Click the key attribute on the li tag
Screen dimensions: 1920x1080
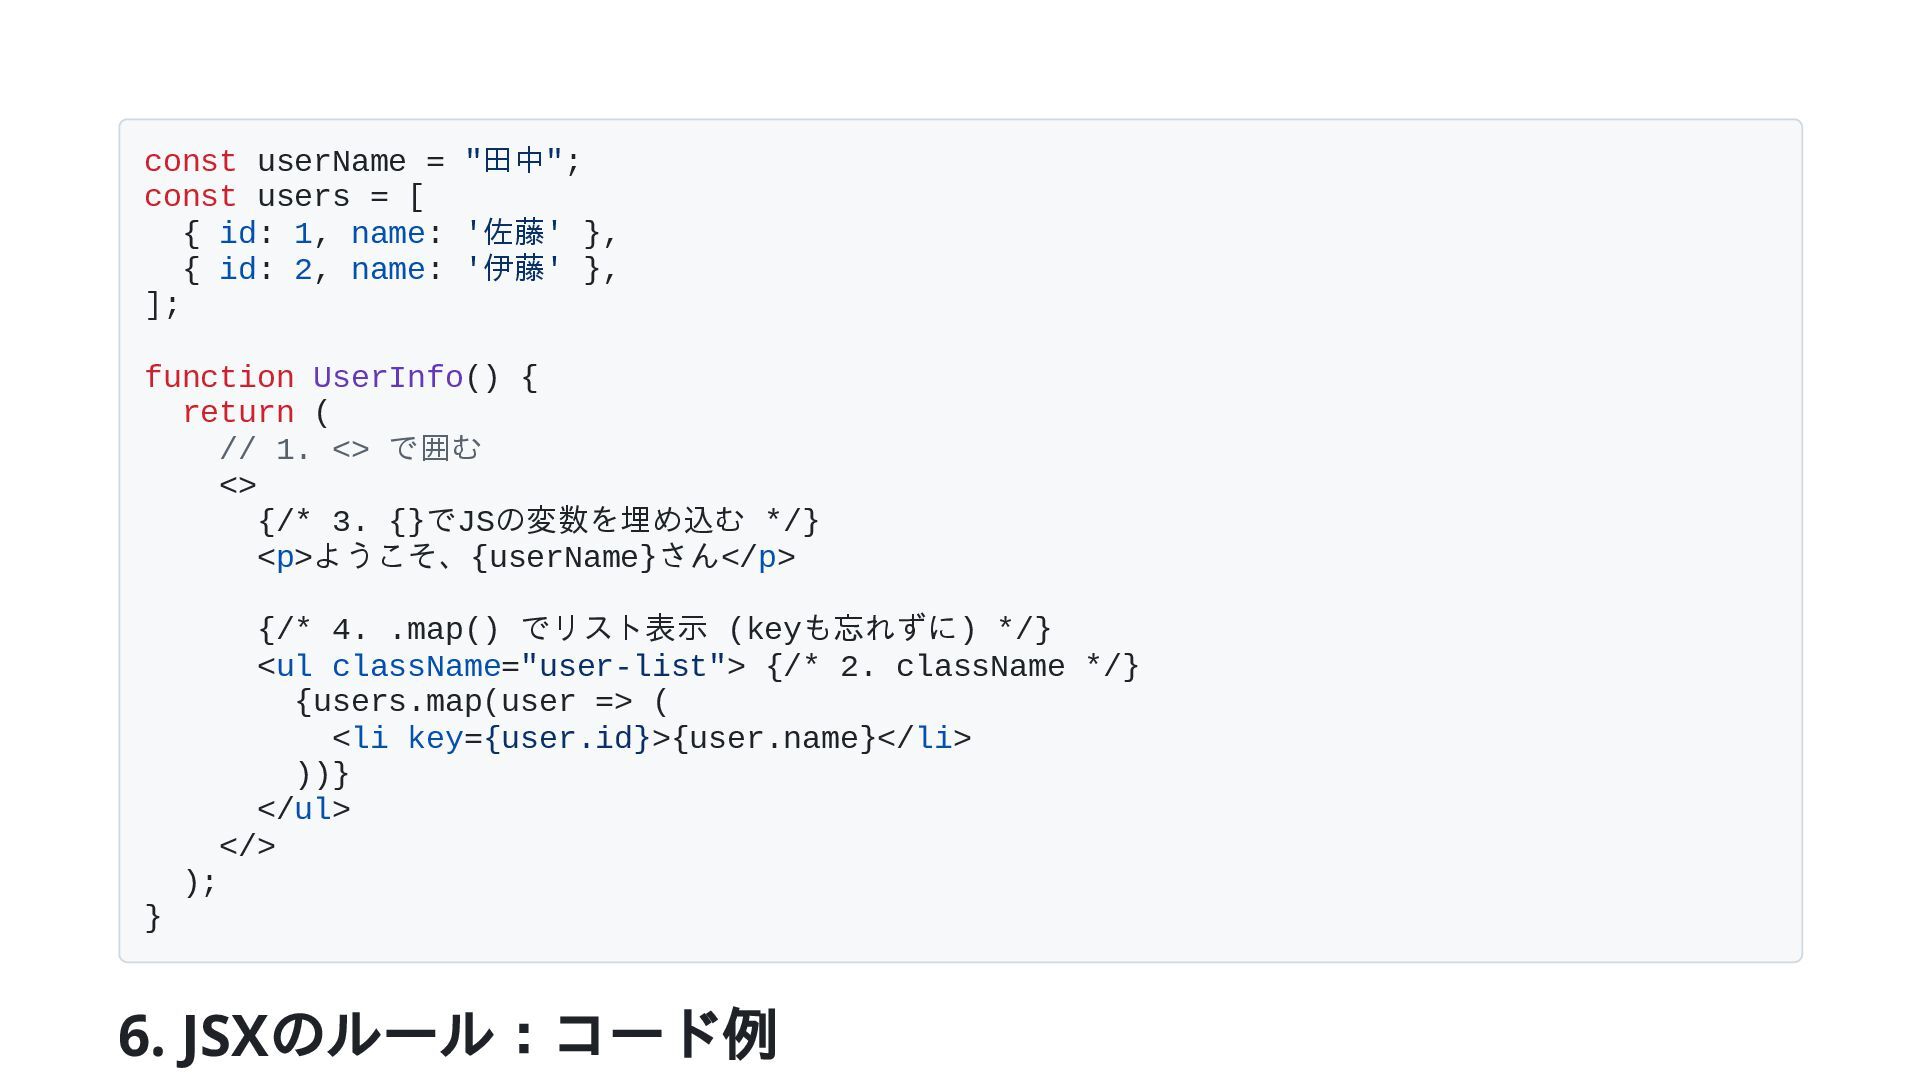[x=434, y=739]
